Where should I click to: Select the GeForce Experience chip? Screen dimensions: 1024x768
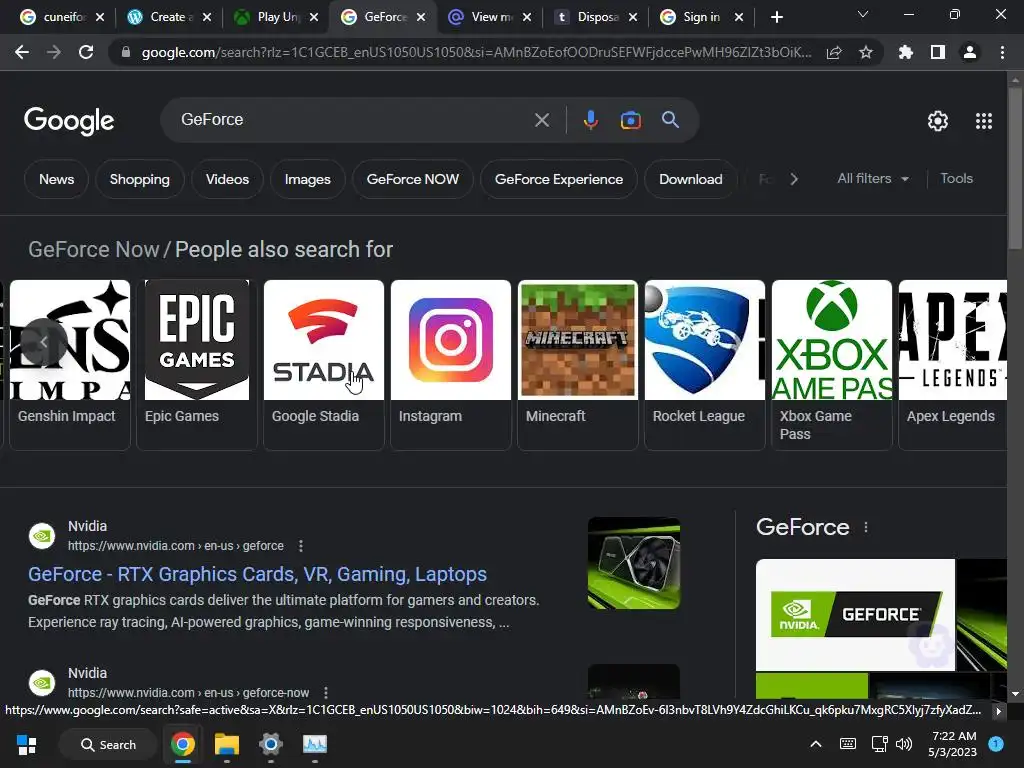click(558, 179)
